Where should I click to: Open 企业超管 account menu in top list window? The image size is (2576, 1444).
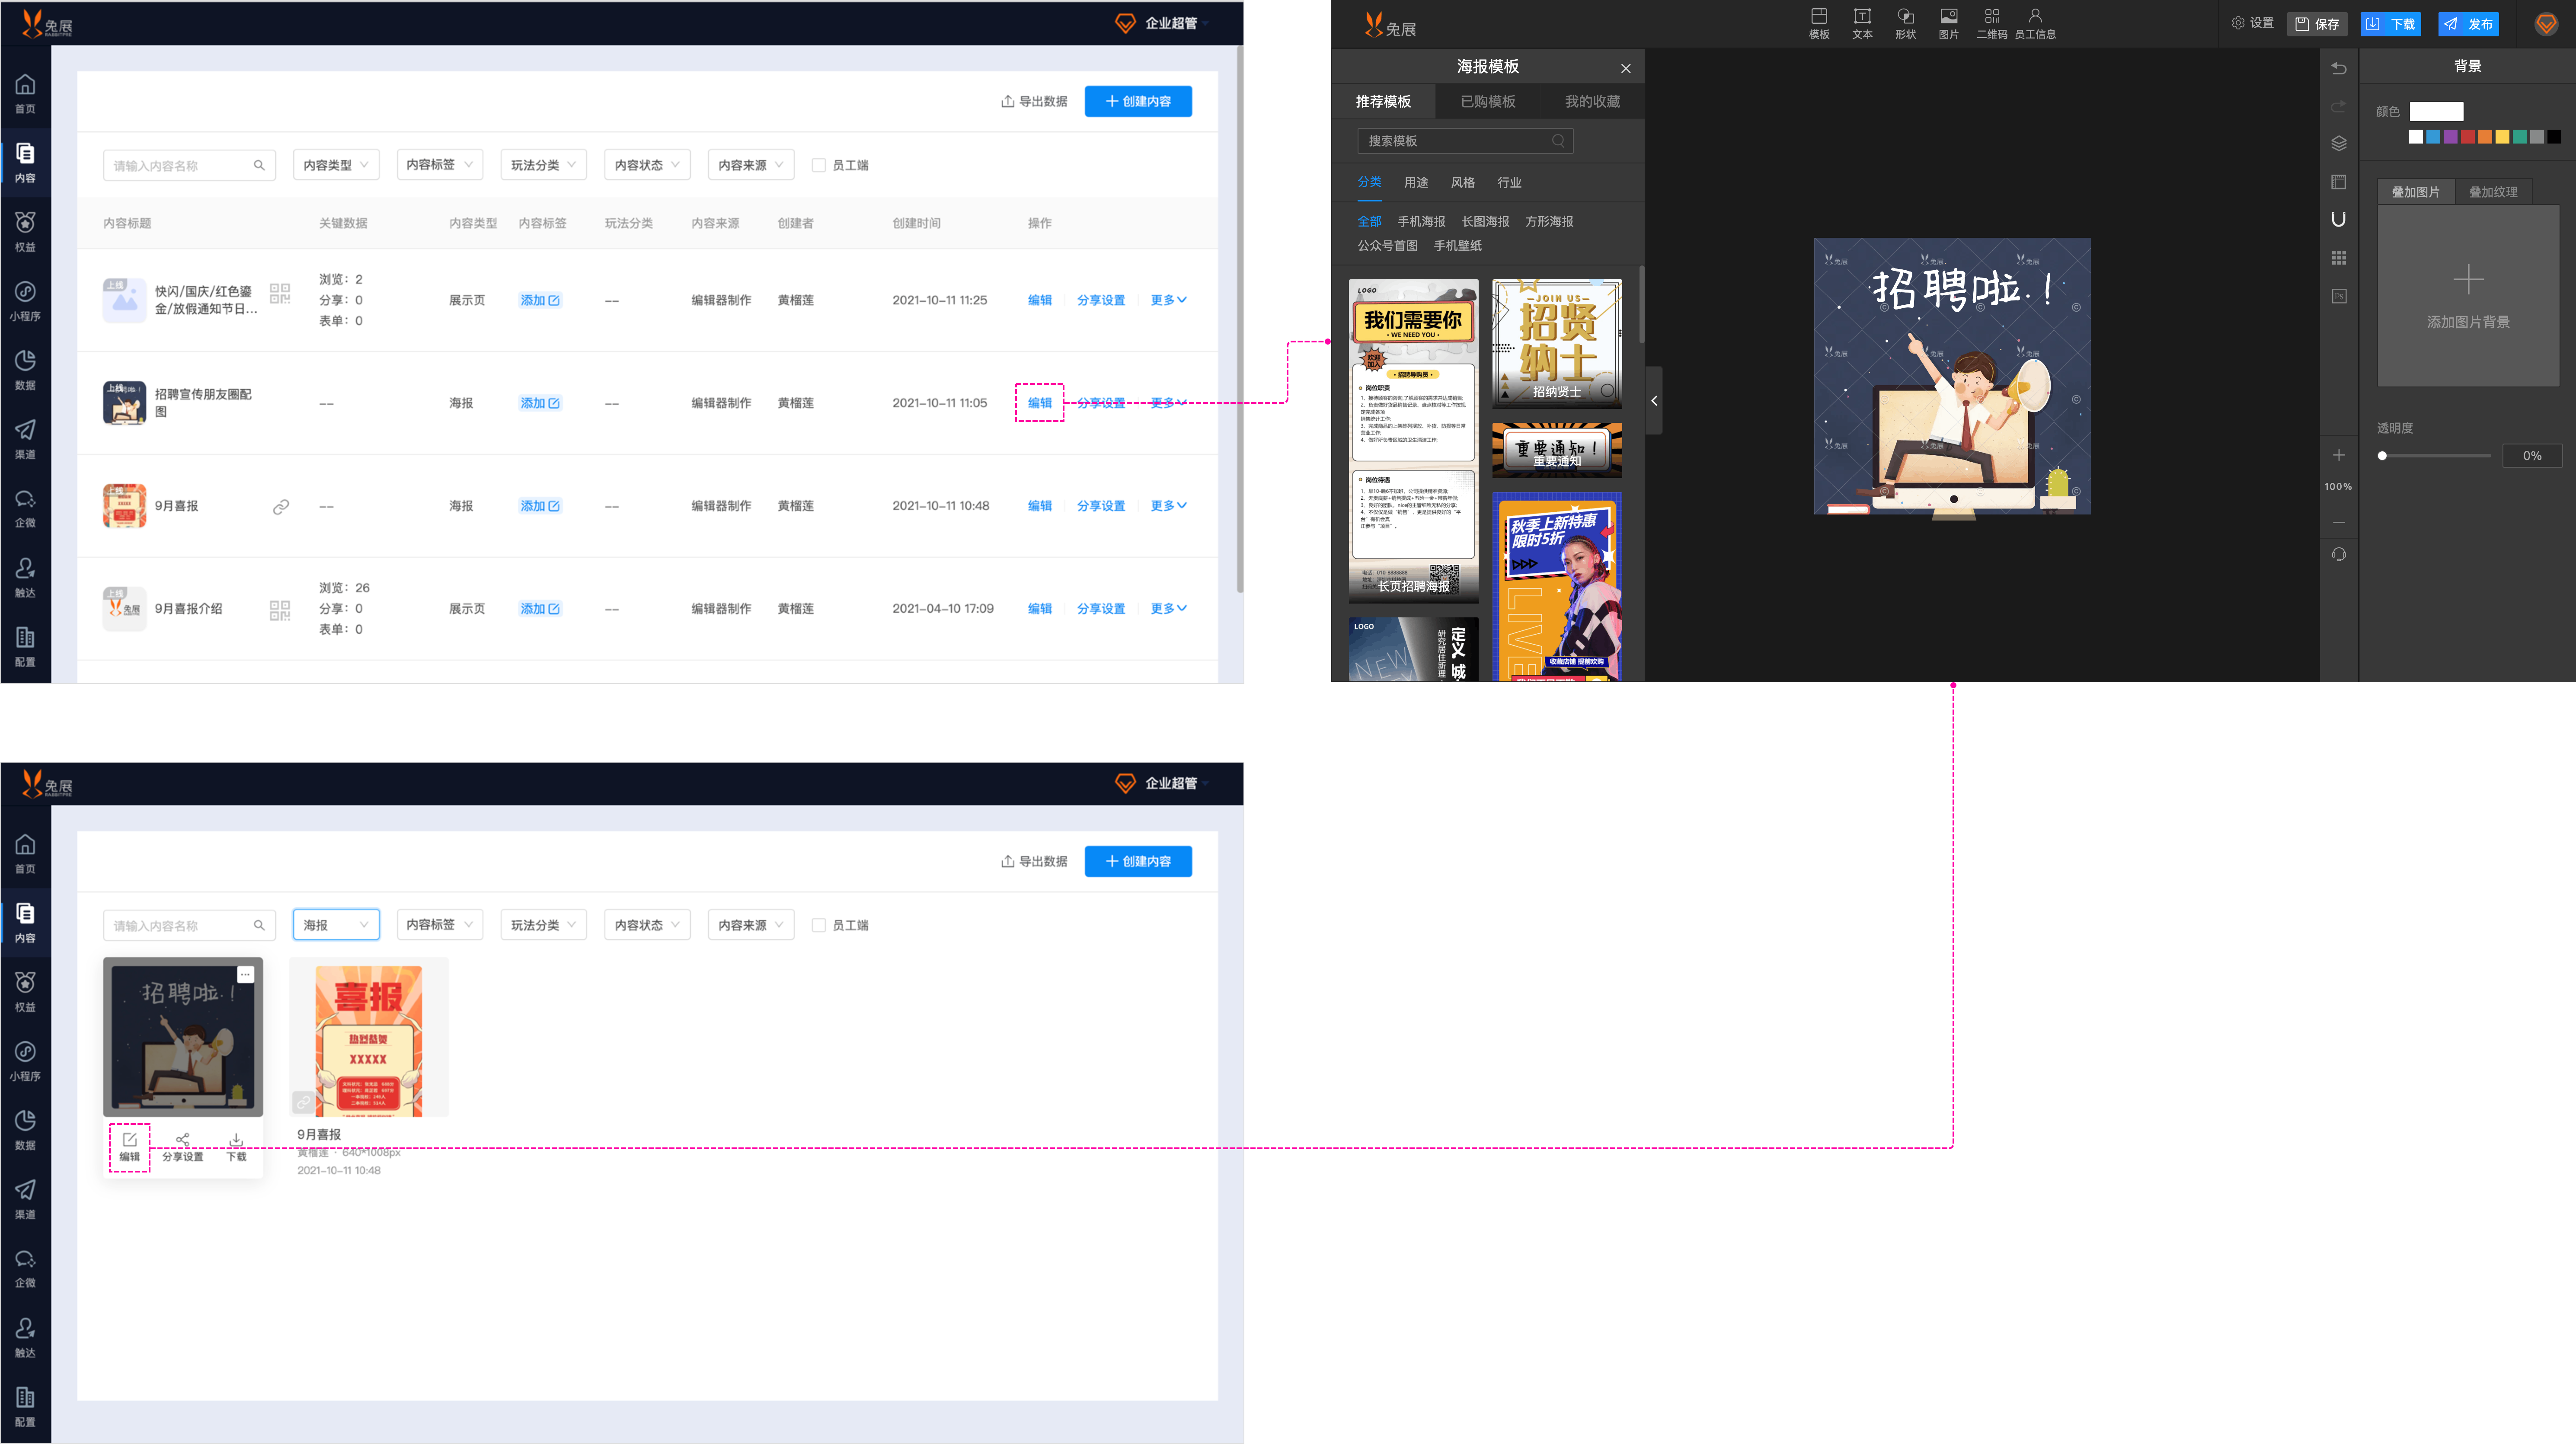click(1162, 23)
